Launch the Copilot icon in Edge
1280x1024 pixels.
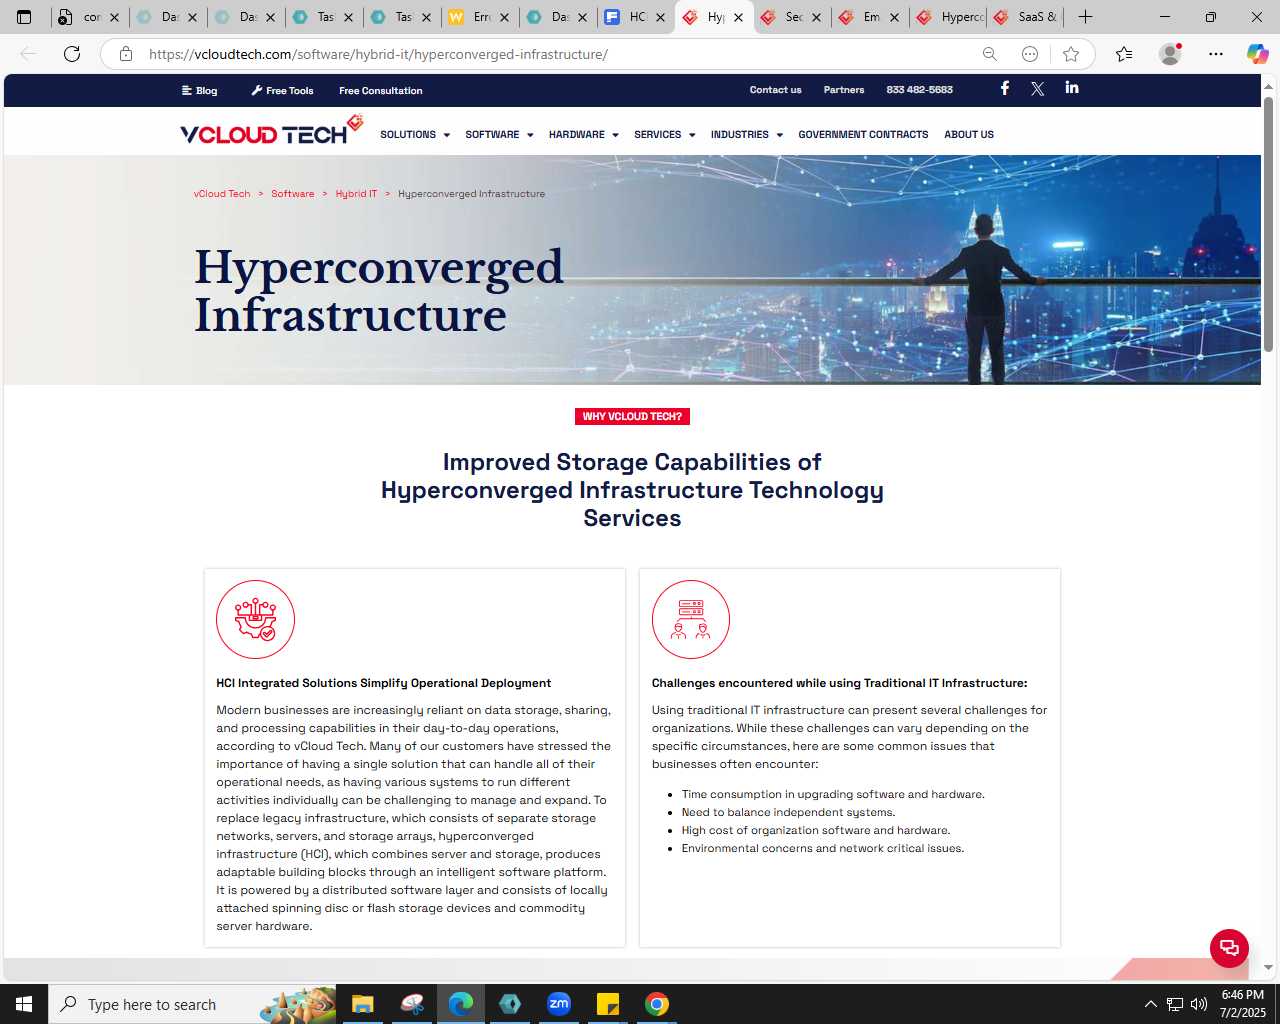pos(1257,54)
